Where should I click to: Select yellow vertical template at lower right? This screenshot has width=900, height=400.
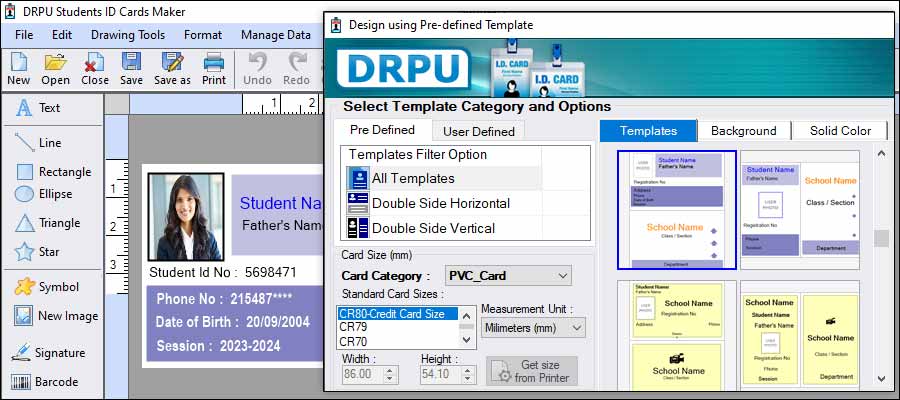point(800,334)
